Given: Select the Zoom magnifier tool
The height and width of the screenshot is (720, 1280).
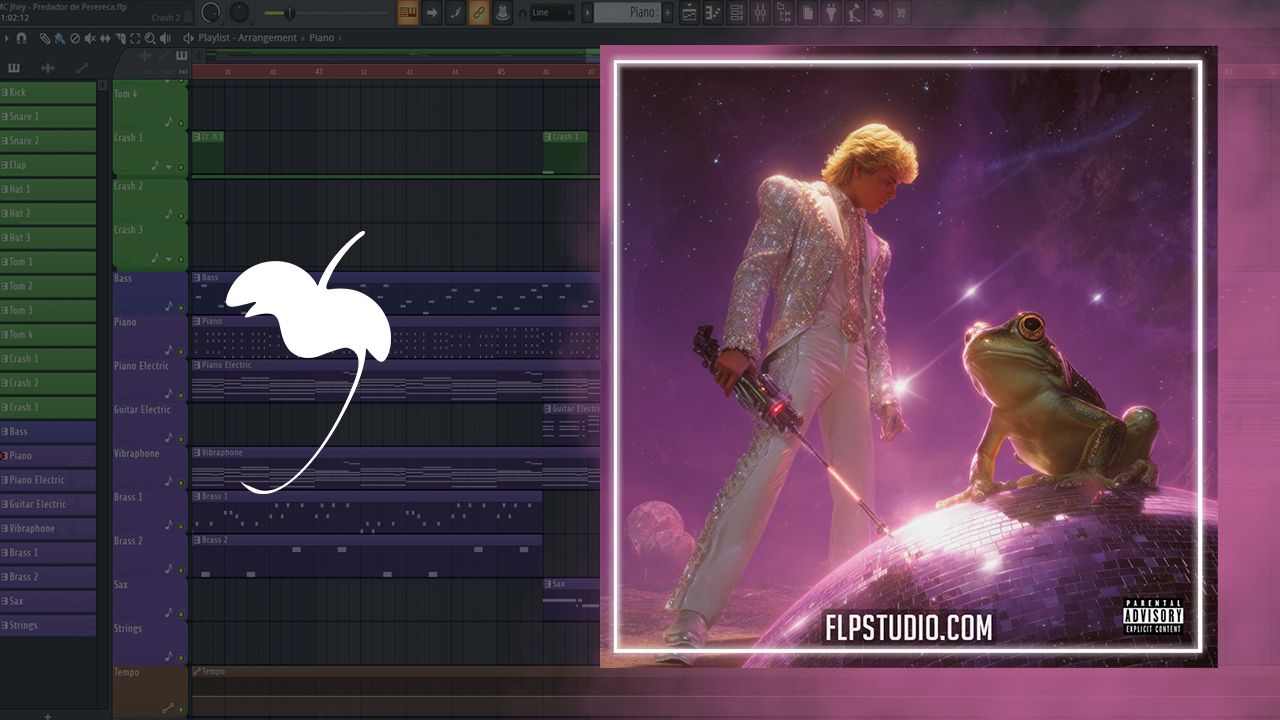Looking at the screenshot, I should coord(150,38).
